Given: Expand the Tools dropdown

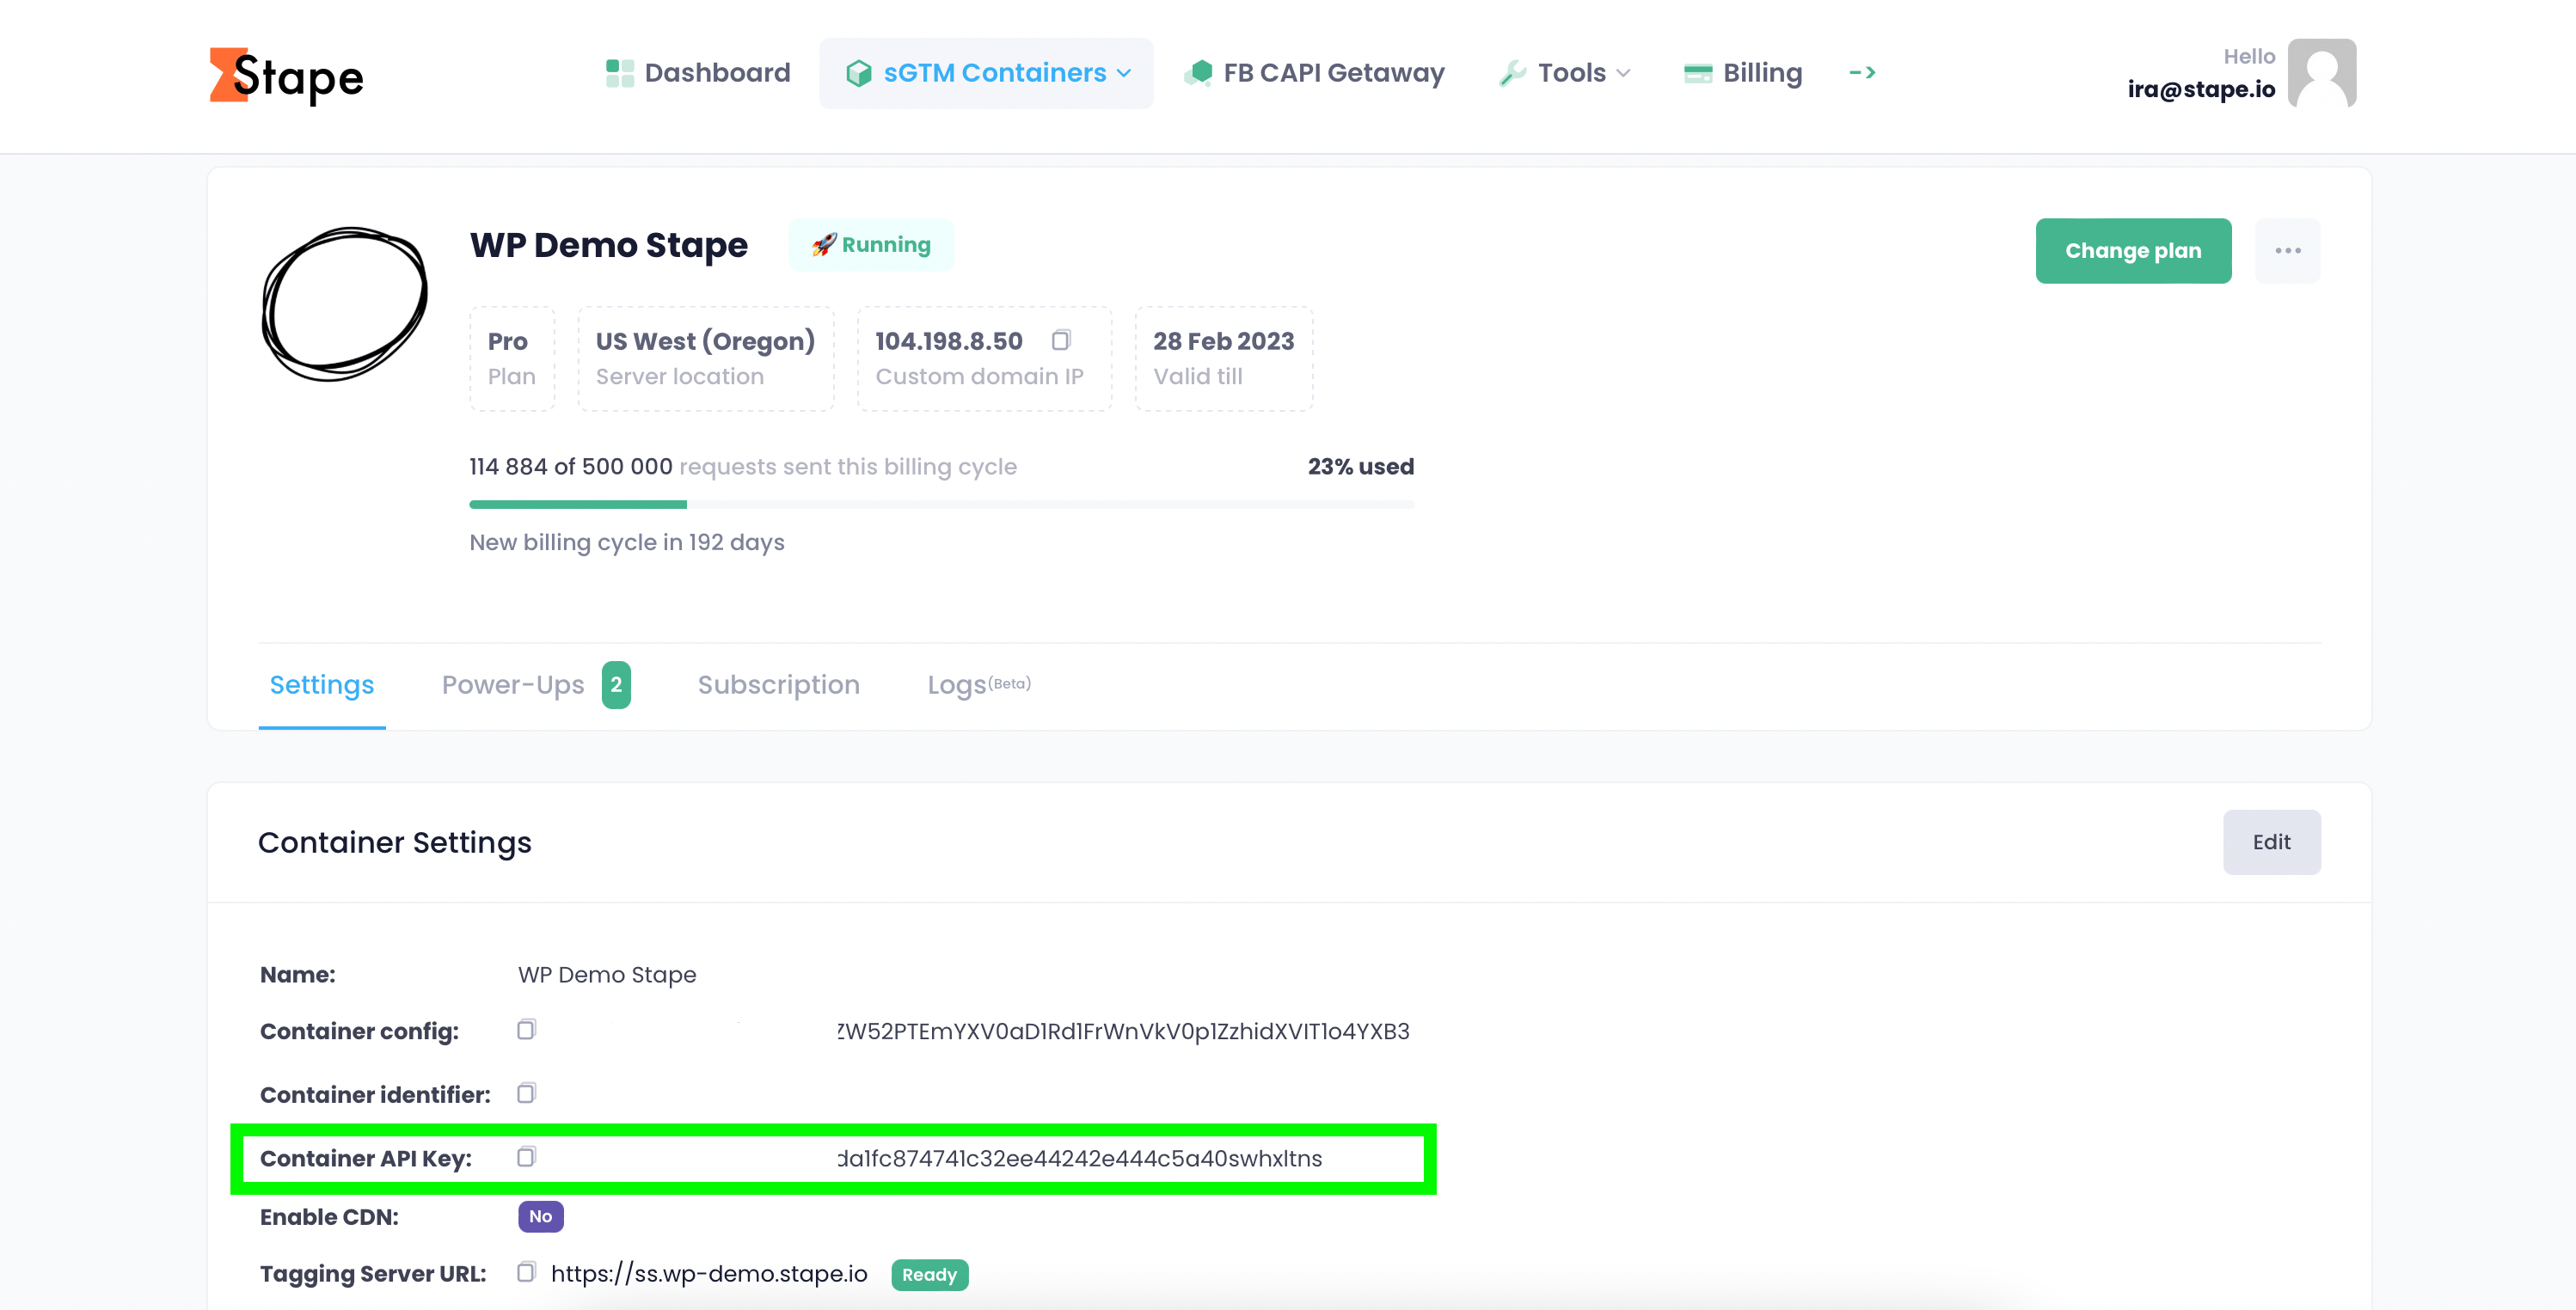Looking at the screenshot, I should tap(1565, 73).
